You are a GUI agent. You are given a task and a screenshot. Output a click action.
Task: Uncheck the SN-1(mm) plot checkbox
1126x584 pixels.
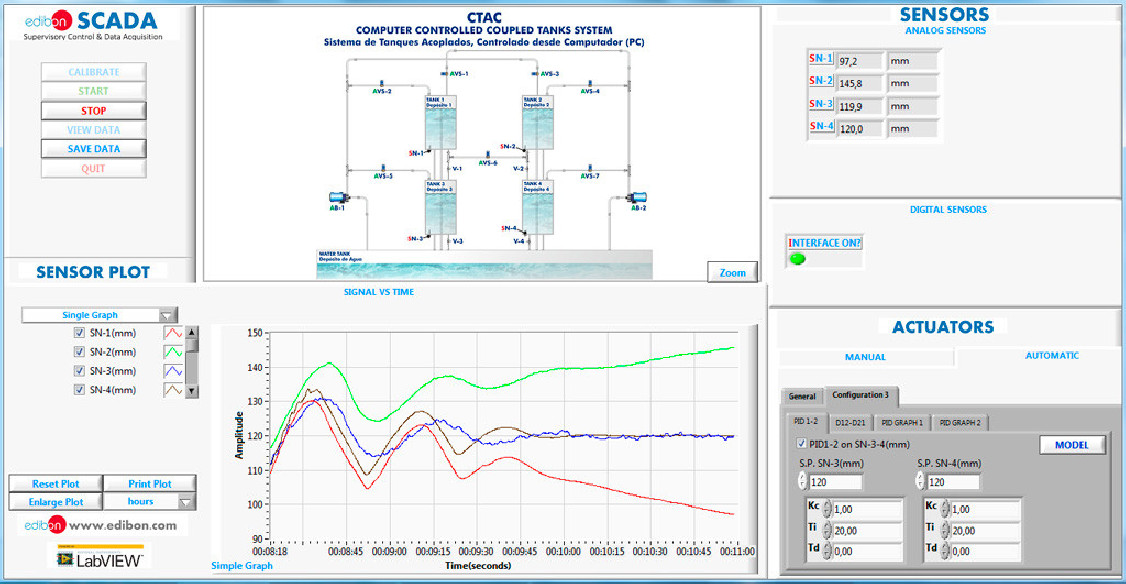pos(79,333)
